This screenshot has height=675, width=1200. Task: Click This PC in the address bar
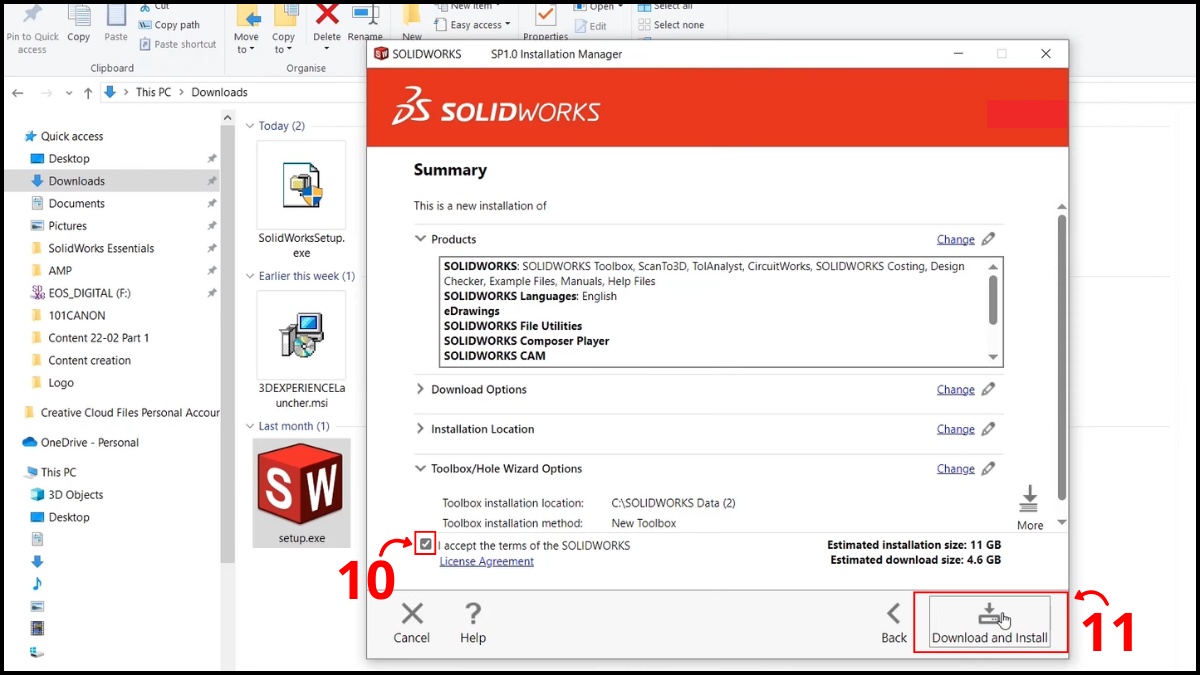click(x=153, y=92)
